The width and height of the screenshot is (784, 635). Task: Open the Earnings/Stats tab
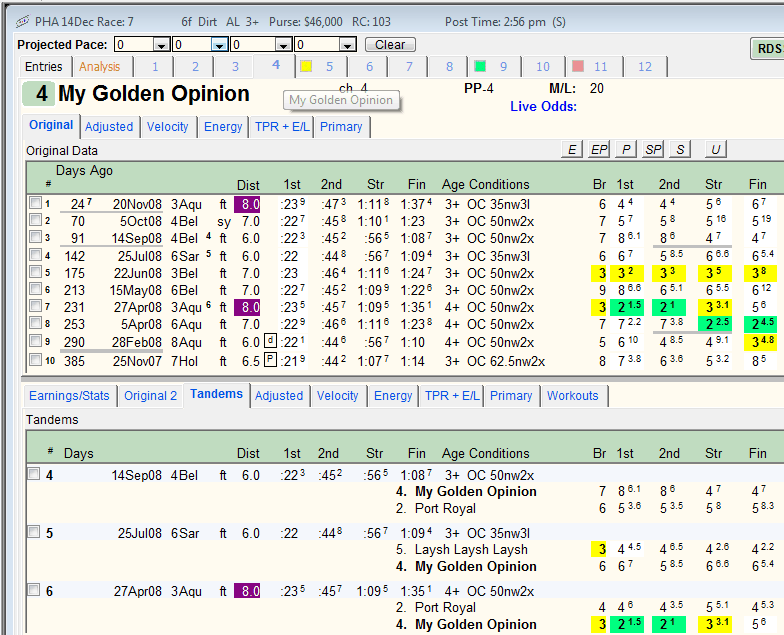click(69, 396)
